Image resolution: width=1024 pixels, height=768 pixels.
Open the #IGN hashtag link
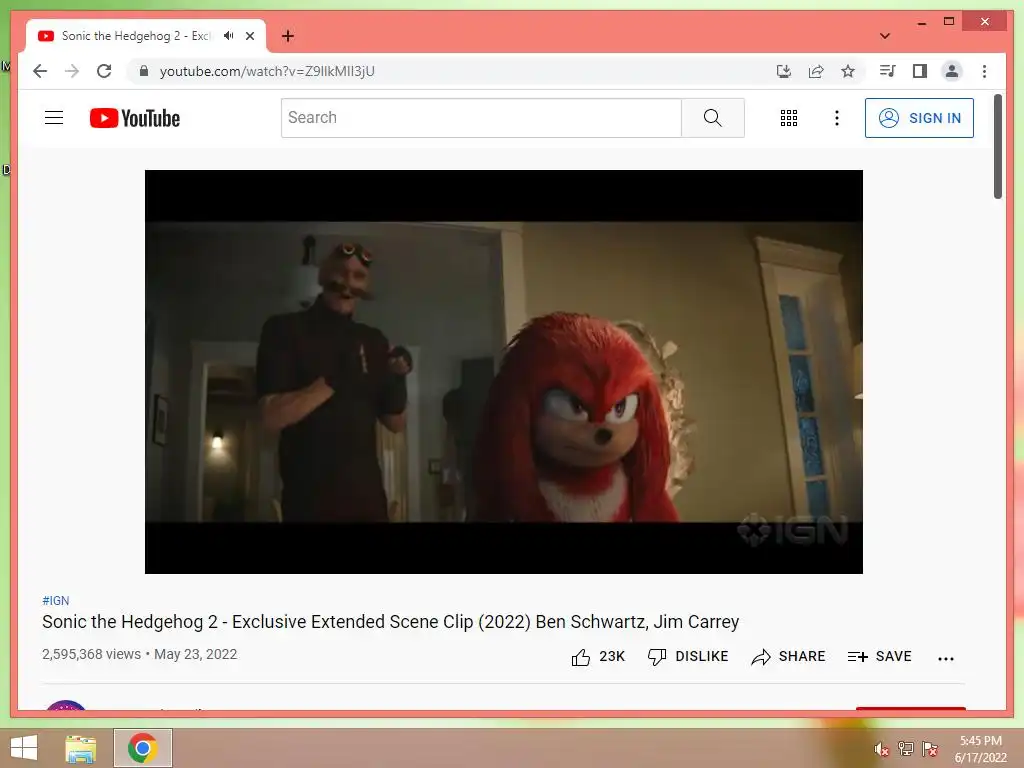(x=56, y=600)
